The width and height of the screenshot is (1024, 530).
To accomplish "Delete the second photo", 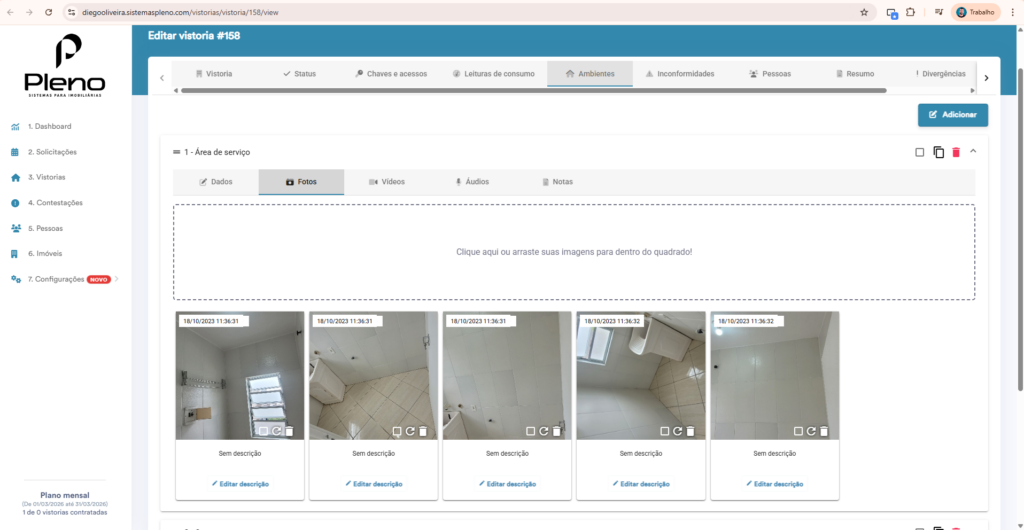I will (x=423, y=431).
